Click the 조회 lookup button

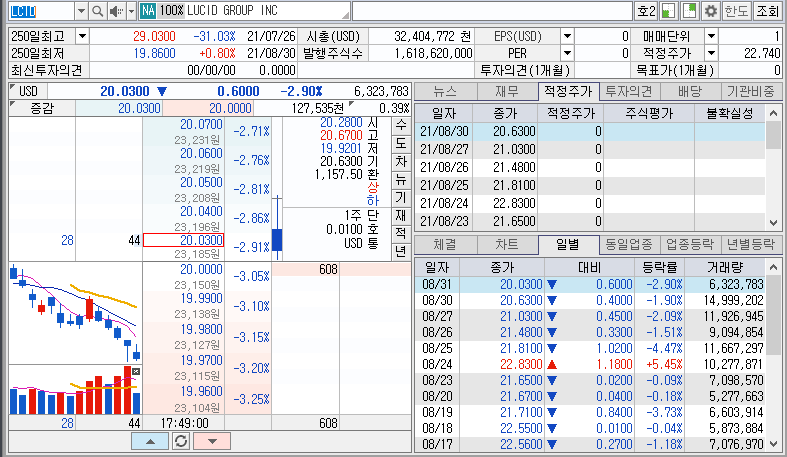(767, 11)
